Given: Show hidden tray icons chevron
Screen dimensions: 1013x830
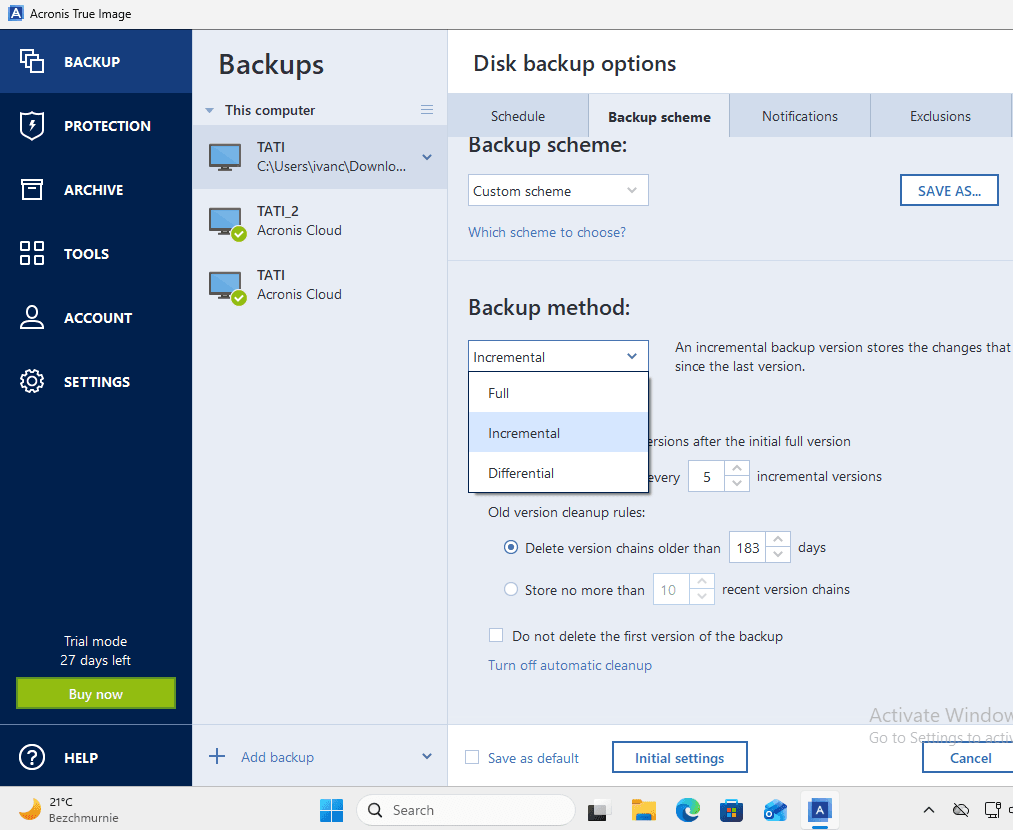Looking at the screenshot, I should [x=929, y=810].
